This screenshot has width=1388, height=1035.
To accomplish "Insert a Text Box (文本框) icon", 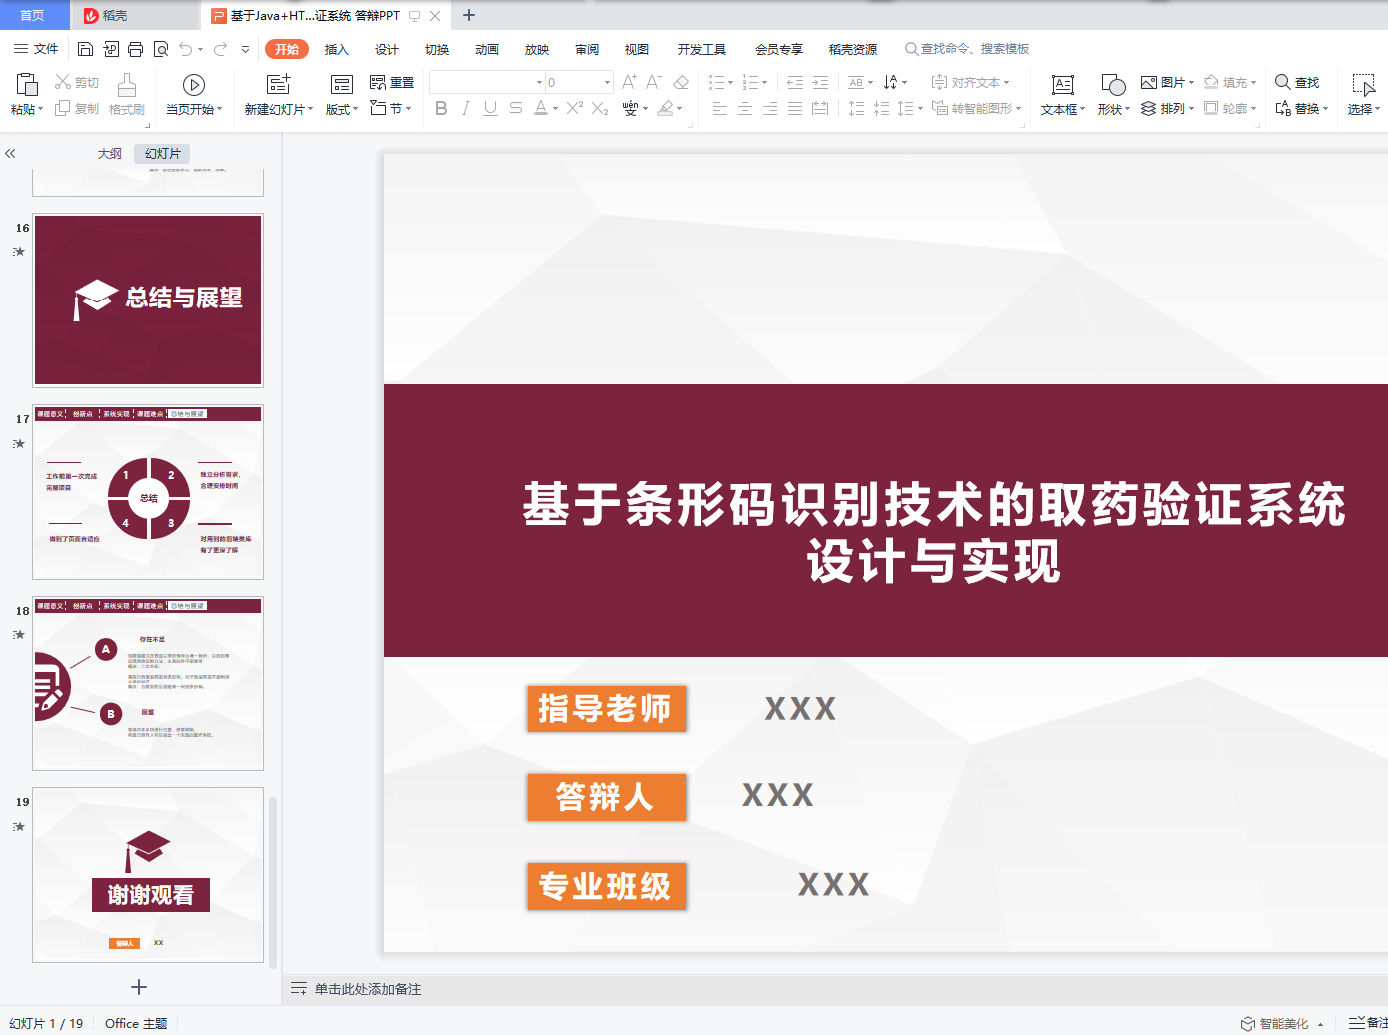I will coord(1063,85).
